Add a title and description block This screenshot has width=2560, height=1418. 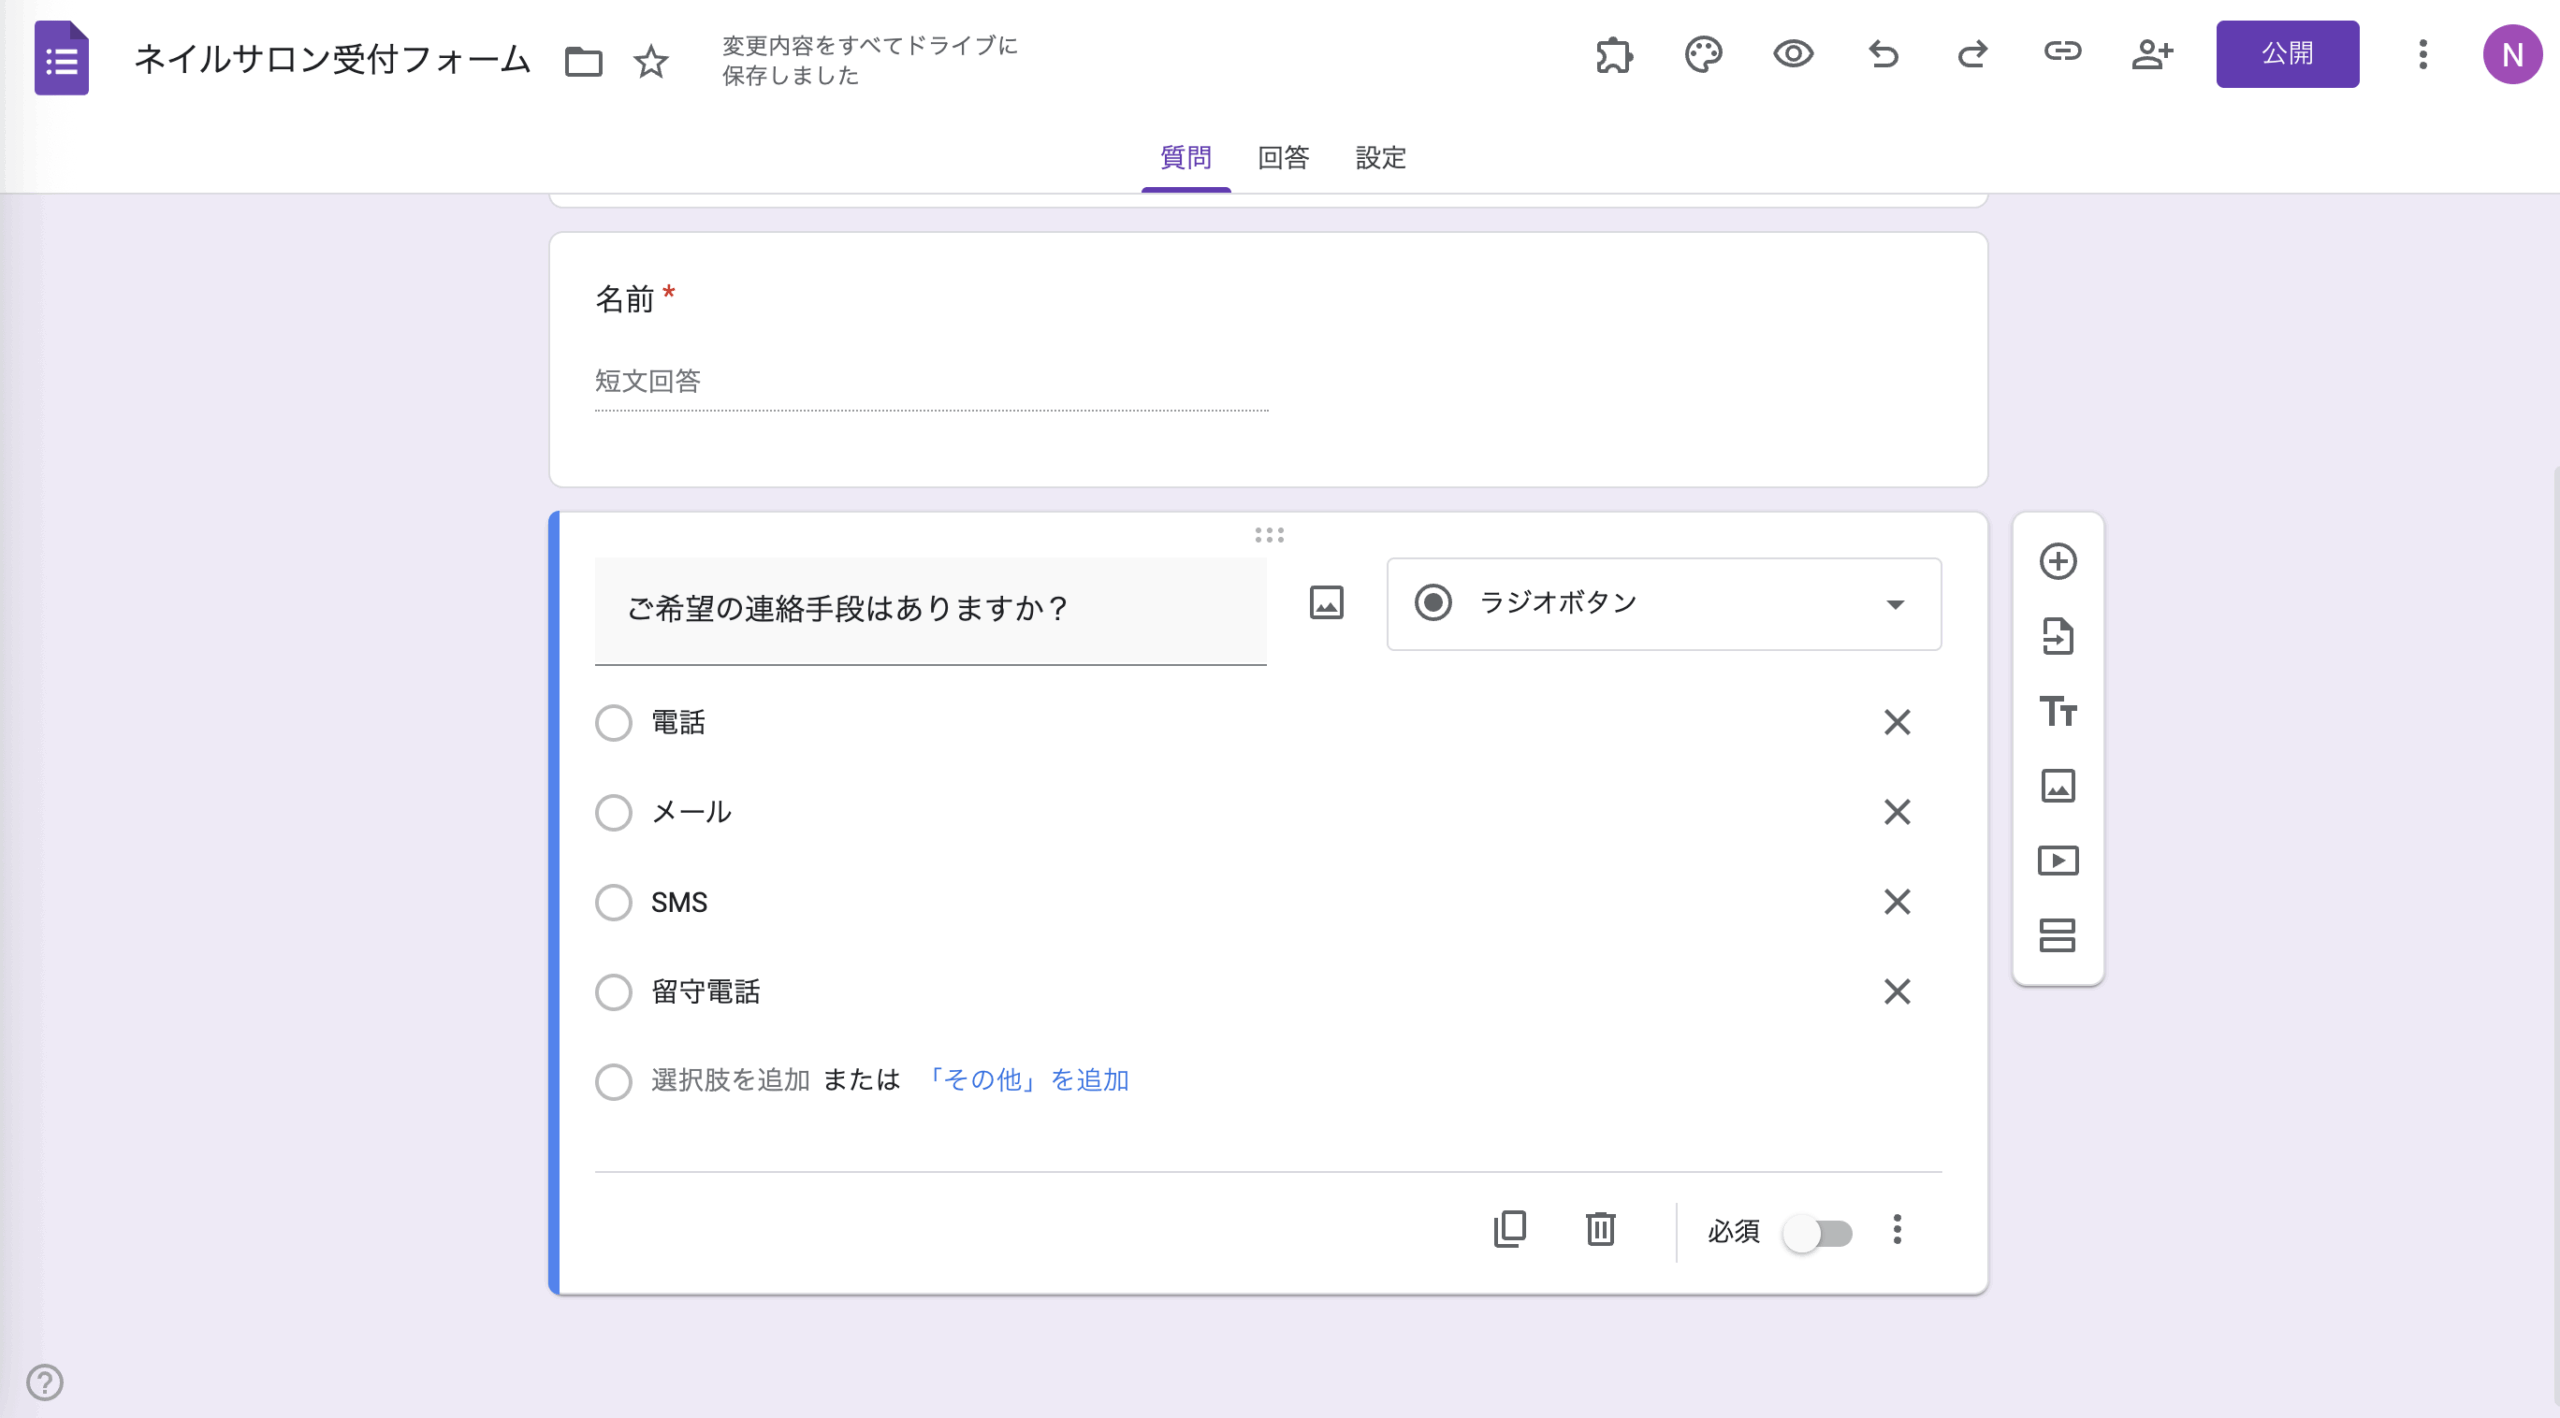click(2057, 711)
